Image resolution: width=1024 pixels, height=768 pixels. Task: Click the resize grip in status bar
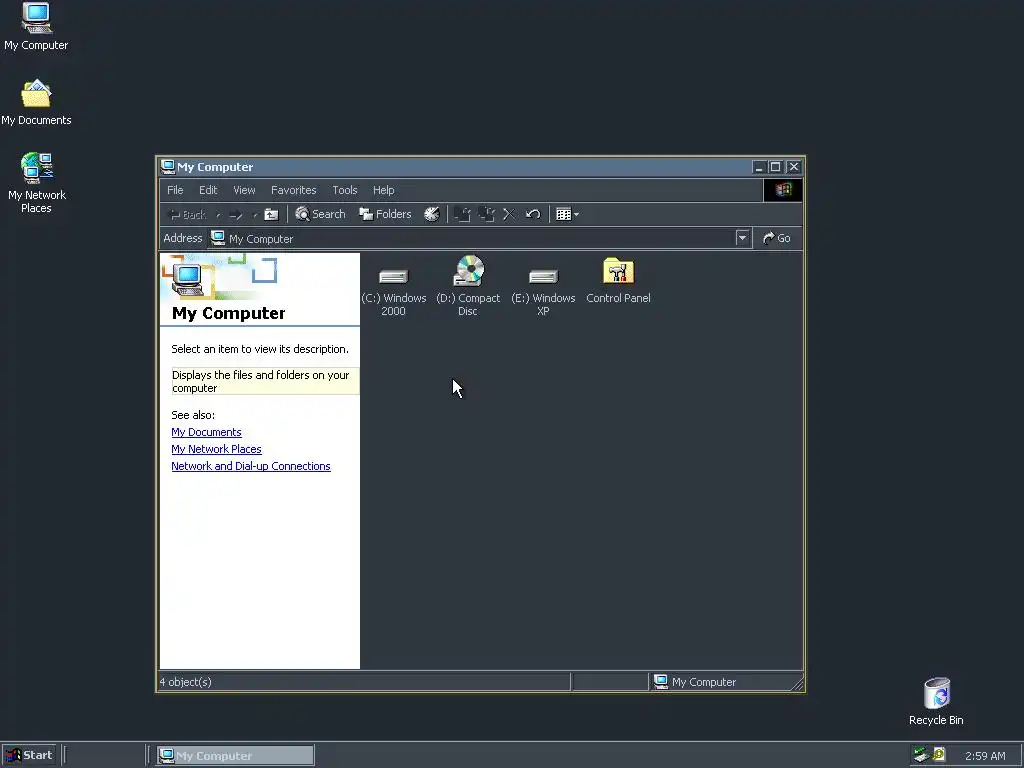(797, 684)
